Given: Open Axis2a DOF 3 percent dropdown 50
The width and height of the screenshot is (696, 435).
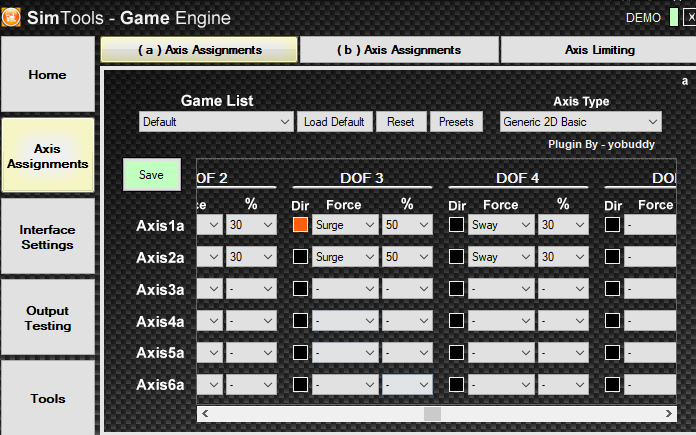Looking at the screenshot, I should pos(407,257).
